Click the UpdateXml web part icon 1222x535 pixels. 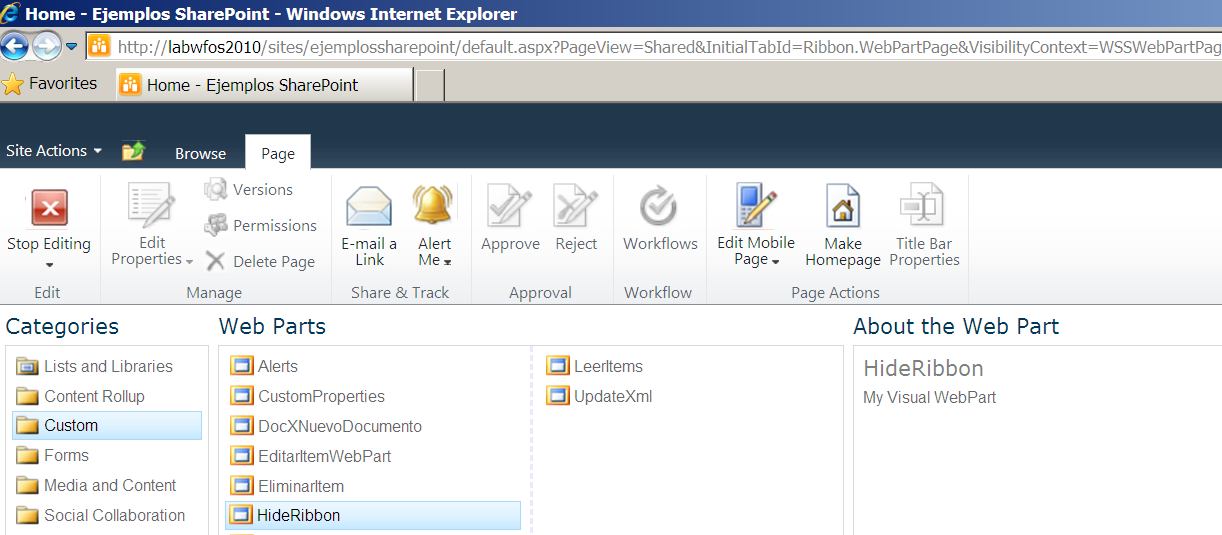click(x=558, y=396)
